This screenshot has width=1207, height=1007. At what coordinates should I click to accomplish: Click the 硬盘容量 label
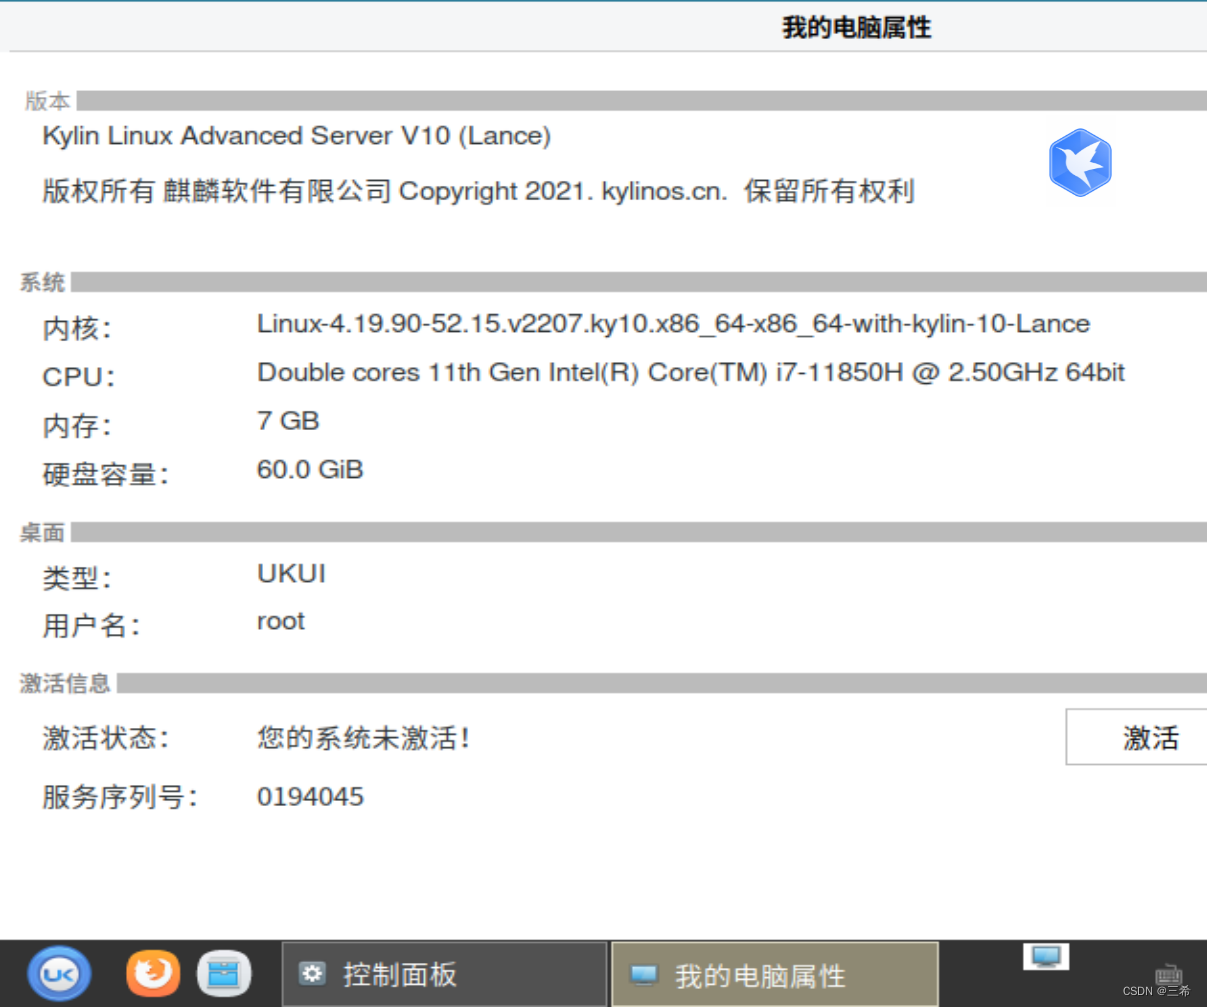(x=105, y=475)
